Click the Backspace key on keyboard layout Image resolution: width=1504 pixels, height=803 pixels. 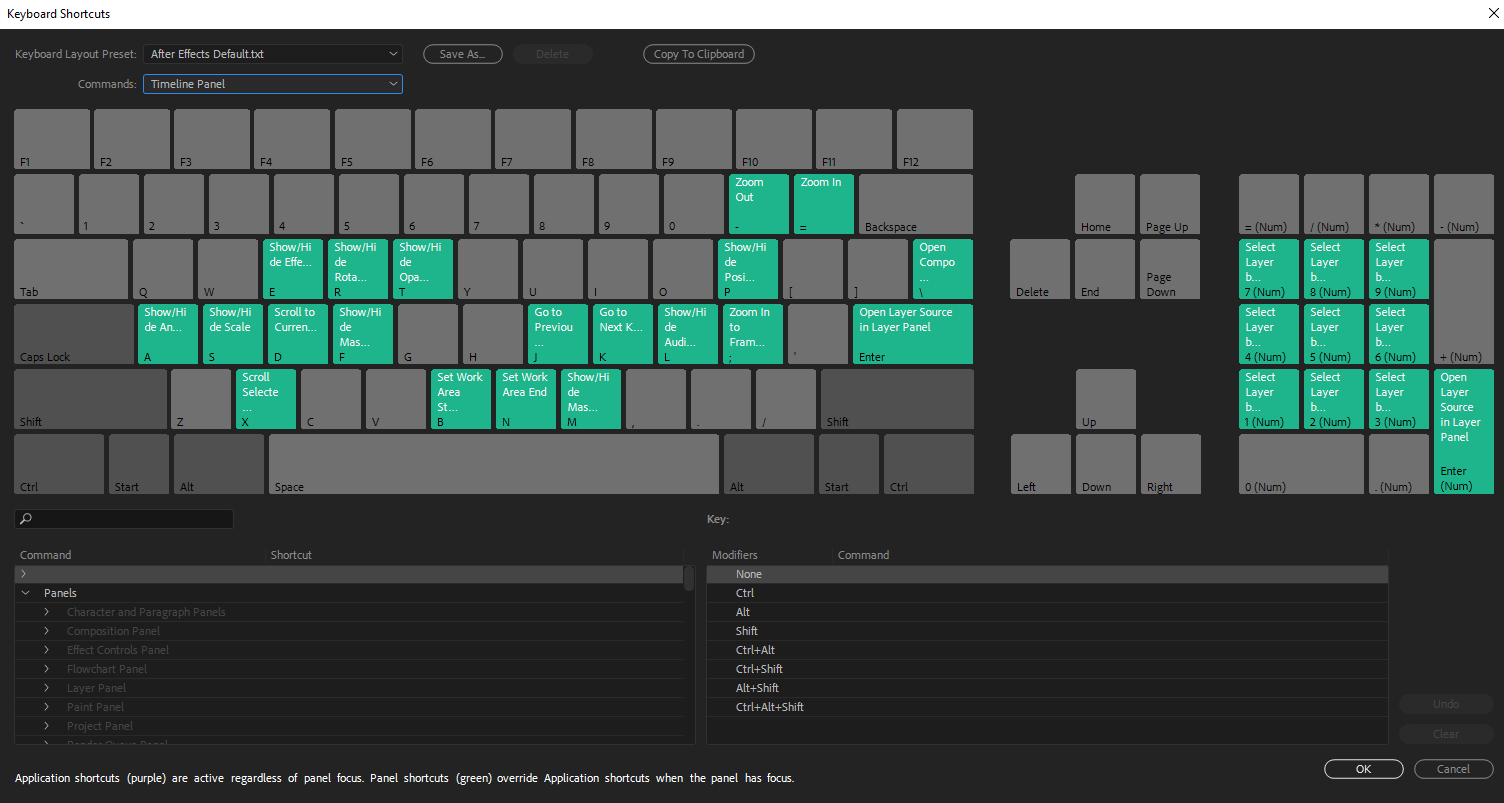coord(916,204)
